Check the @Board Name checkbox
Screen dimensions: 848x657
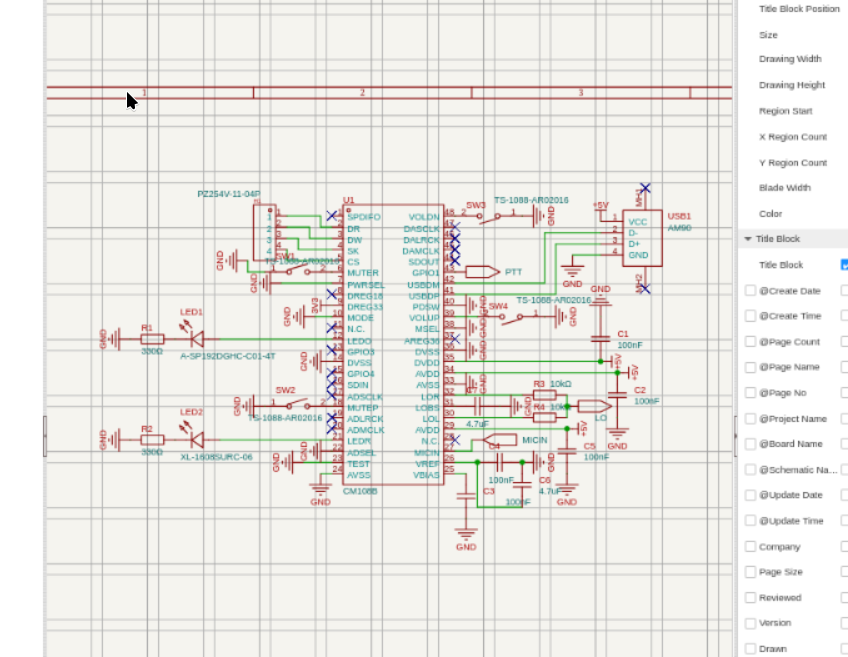[751, 444]
